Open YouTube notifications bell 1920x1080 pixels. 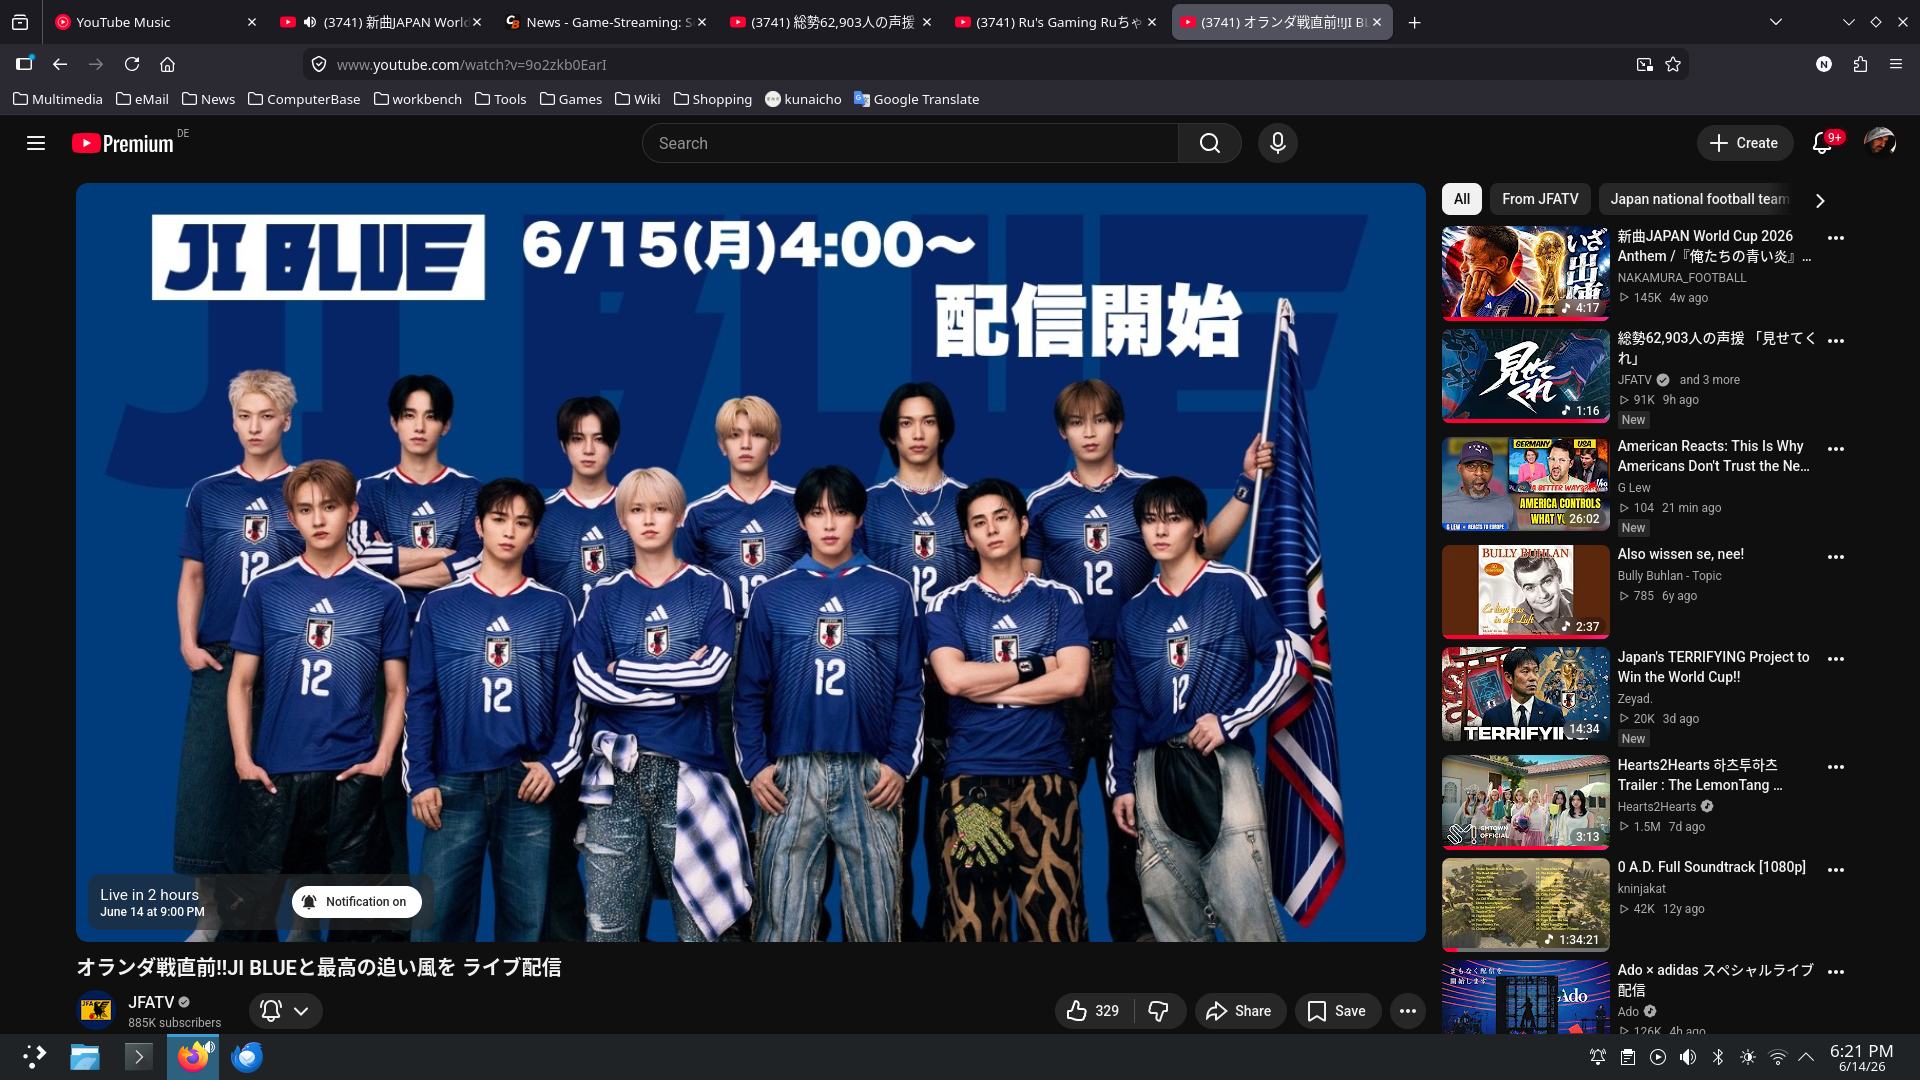1823,143
